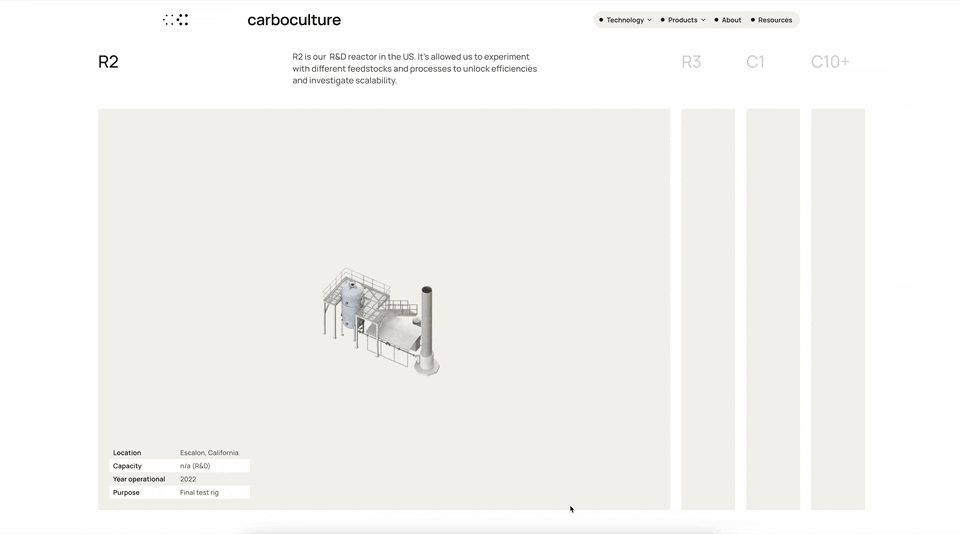960x534 pixels.
Task: Click the R2 reactor 3D model
Action: (x=381, y=322)
